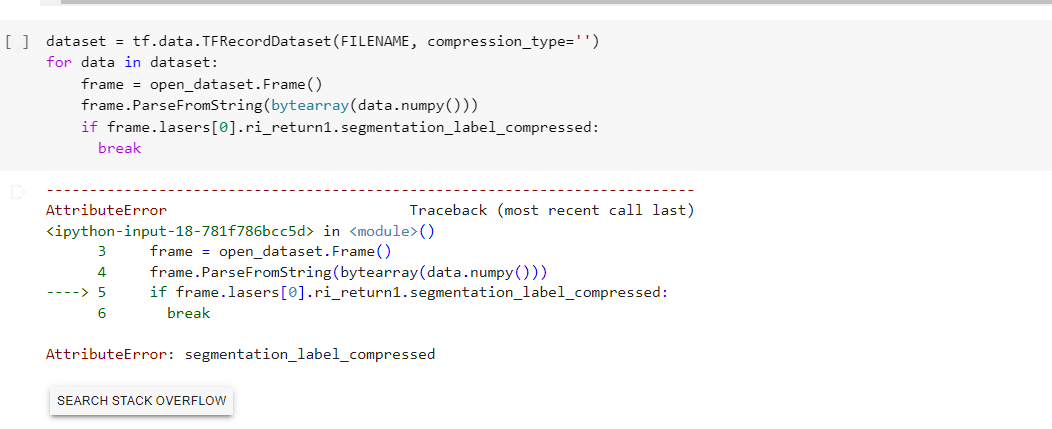Click 'Traceback (most recent call last)' text

(551, 210)
